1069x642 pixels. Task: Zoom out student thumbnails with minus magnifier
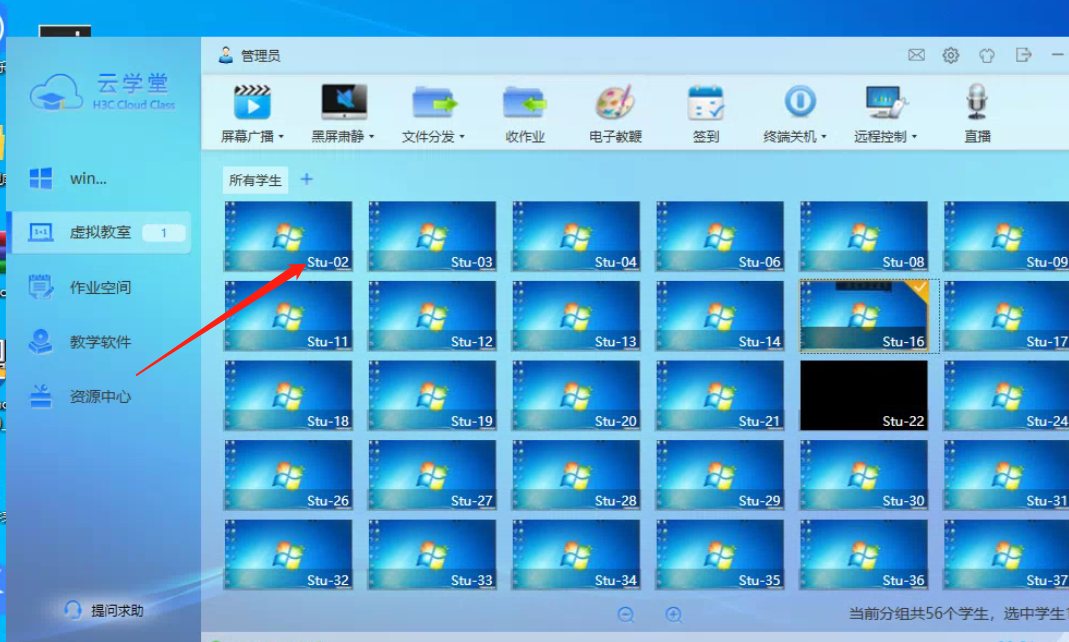pos(626,615)
